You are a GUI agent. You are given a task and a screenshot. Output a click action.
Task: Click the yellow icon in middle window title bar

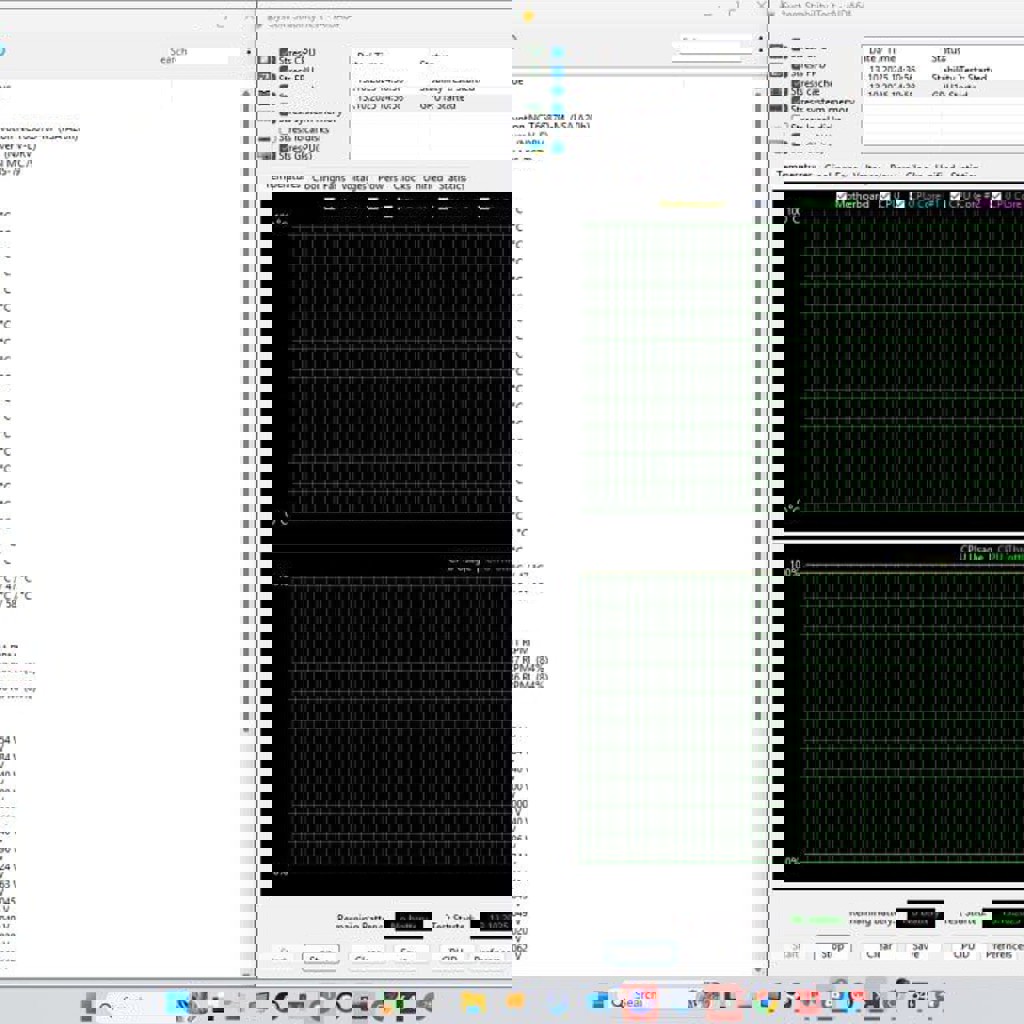[528, 16]
